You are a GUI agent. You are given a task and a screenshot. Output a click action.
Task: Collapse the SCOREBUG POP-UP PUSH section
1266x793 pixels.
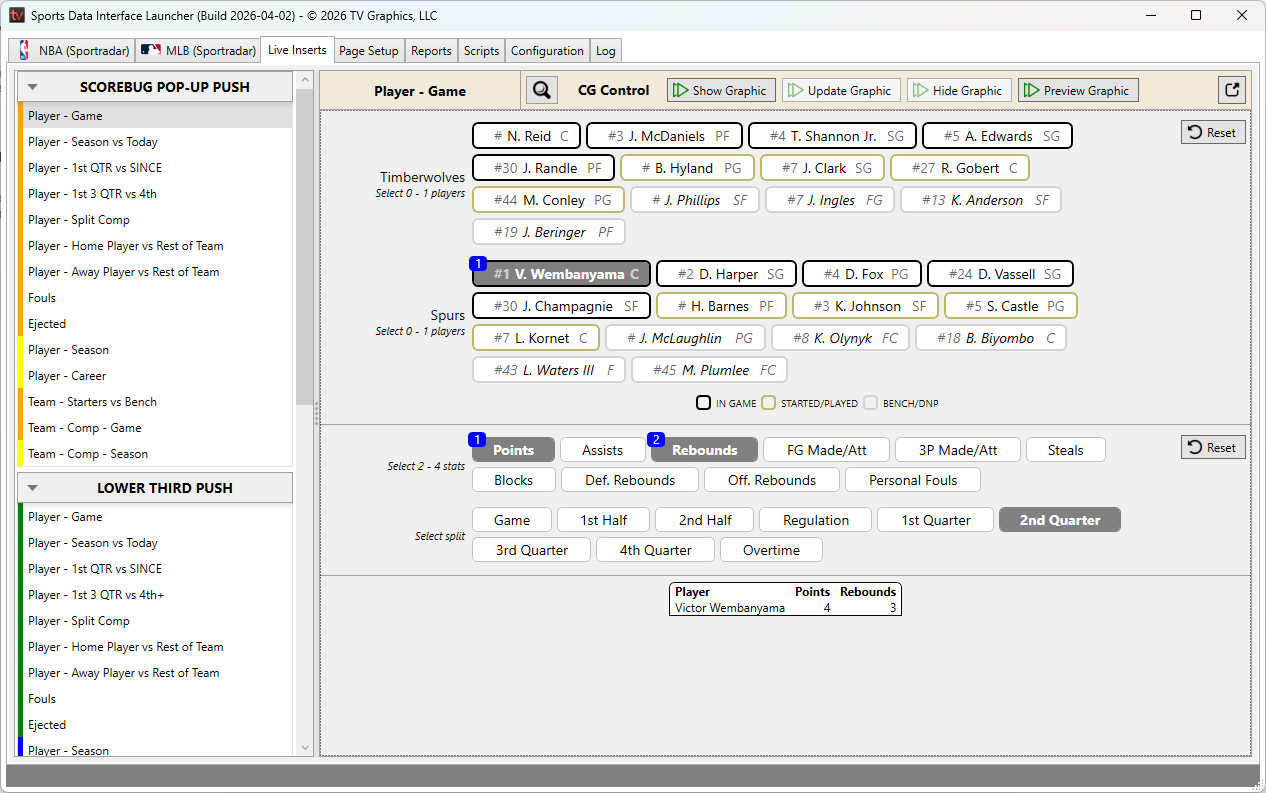click(33, 87)
